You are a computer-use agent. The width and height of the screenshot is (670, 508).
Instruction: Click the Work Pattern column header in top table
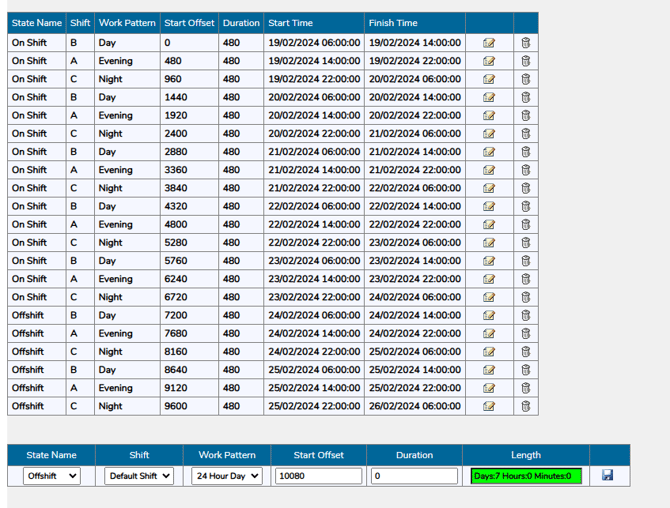coord(127,23)
